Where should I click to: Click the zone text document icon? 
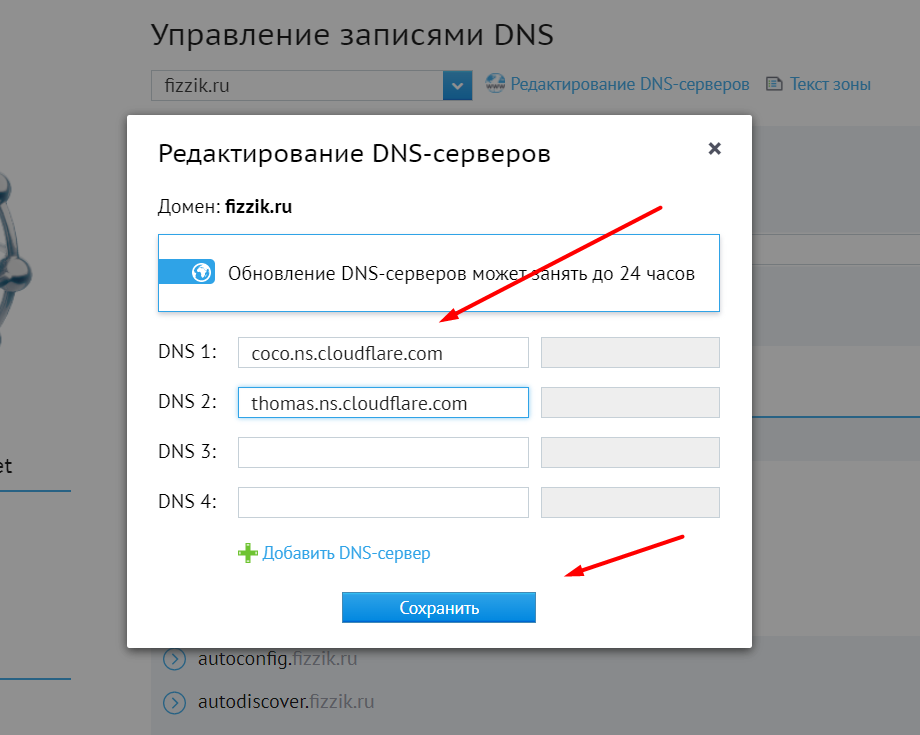click(x=774, y=84)
